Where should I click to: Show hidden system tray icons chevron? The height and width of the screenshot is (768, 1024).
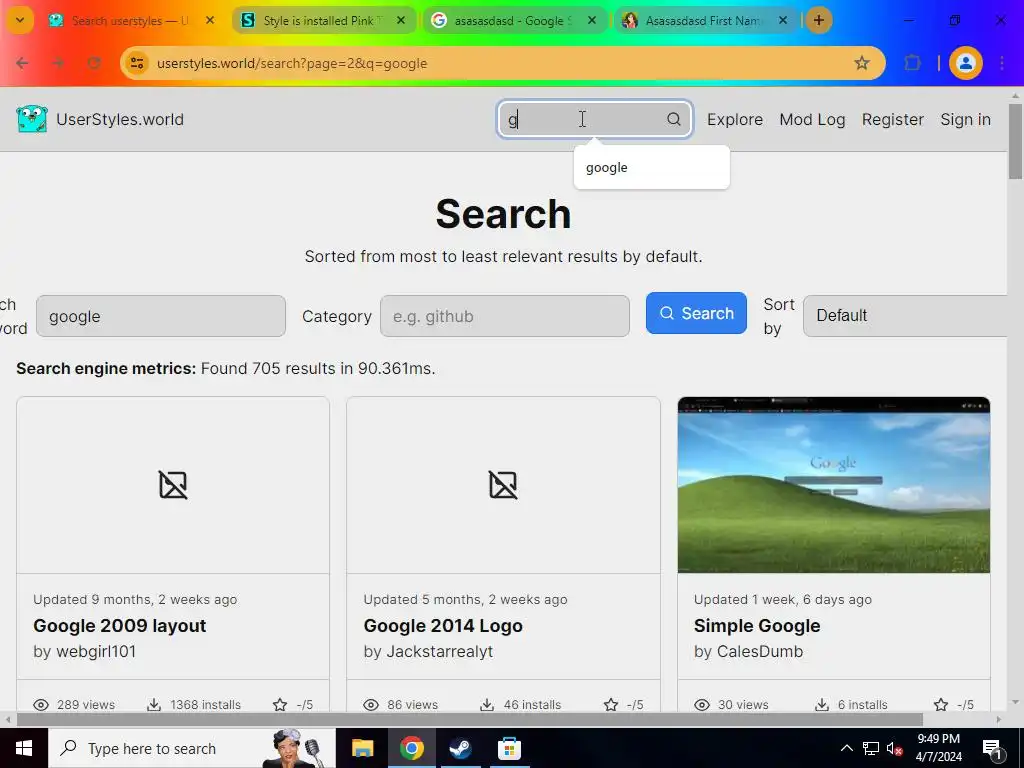click(846, 748)
